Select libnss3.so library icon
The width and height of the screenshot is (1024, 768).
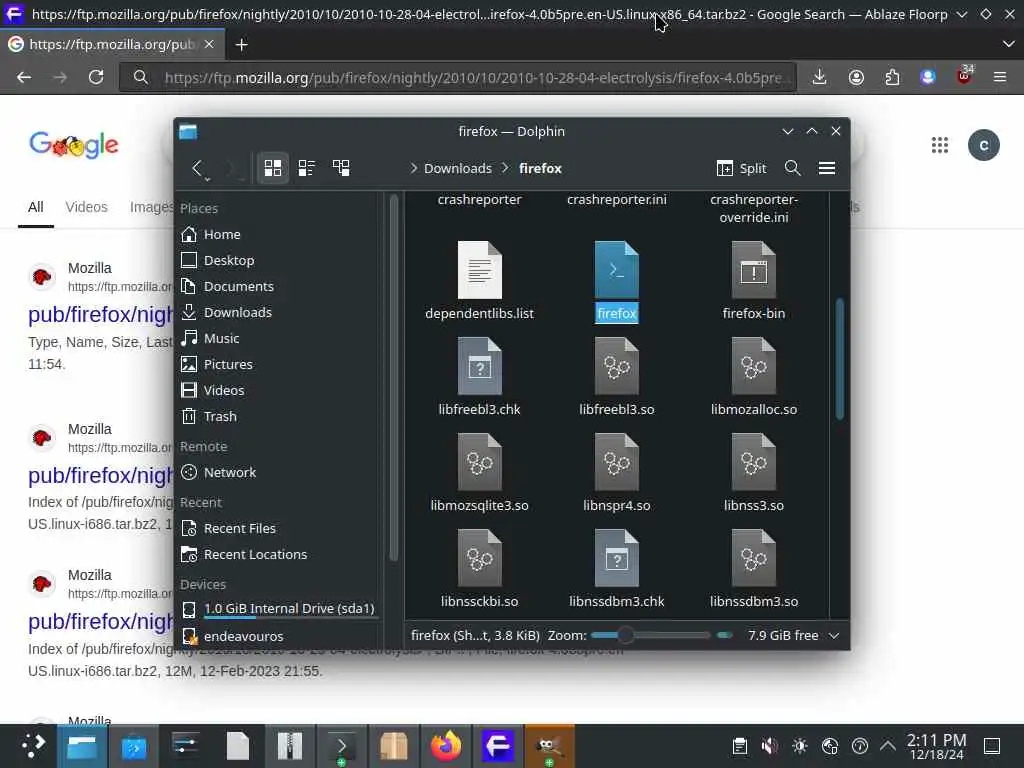[x=754, y=462]
